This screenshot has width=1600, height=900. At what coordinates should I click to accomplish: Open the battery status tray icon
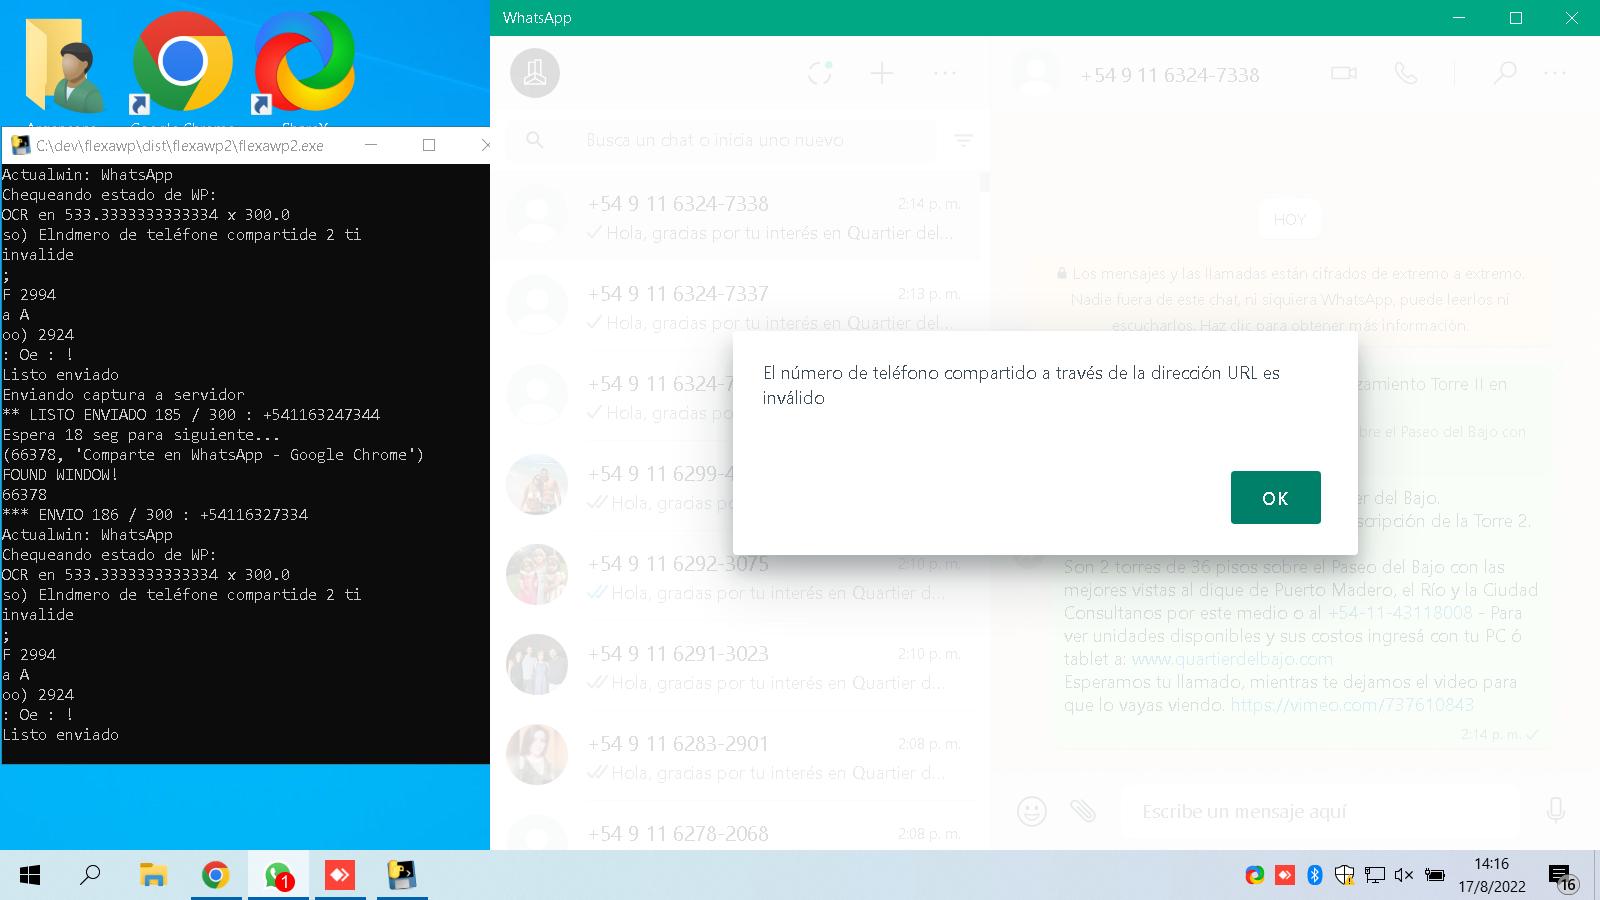click(x=1434, y=876)
